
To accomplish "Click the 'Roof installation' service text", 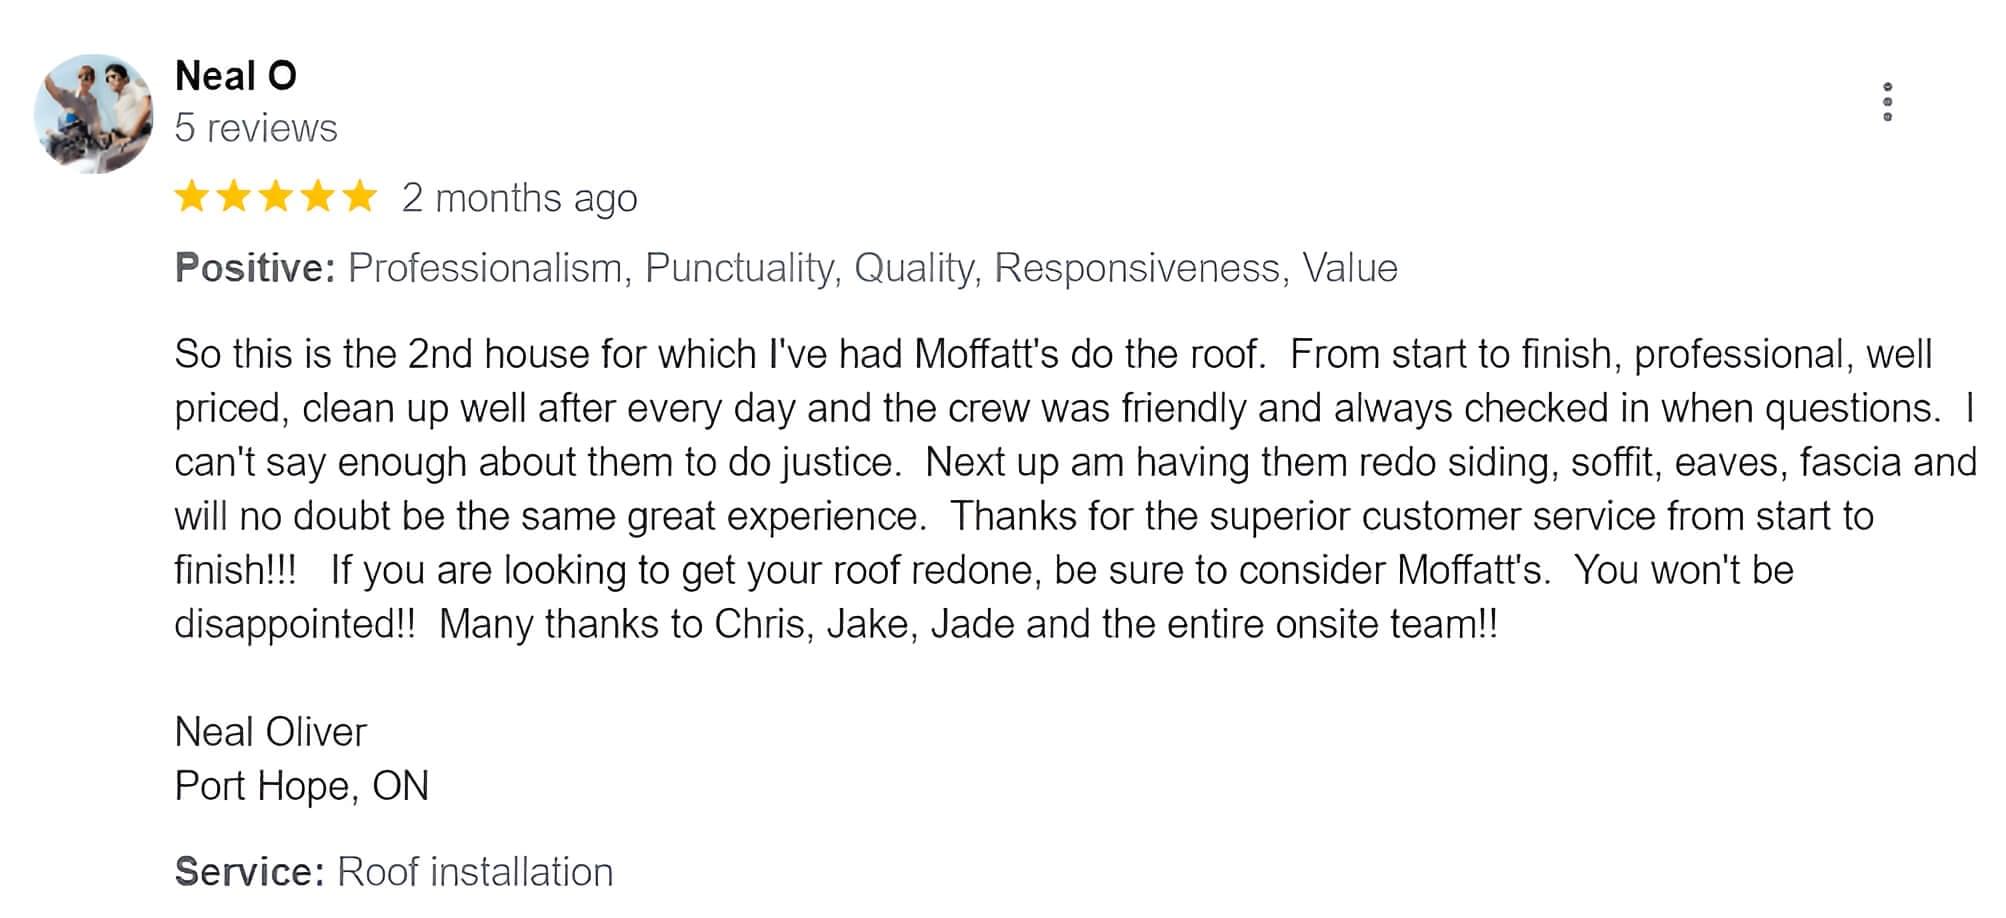I will (475, 872).
